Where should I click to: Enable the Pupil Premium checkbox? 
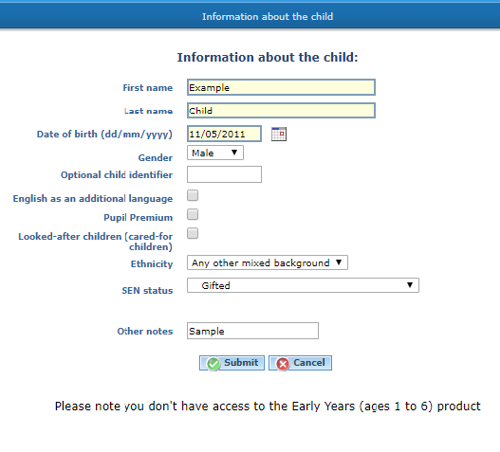click(x=193, y=214)
